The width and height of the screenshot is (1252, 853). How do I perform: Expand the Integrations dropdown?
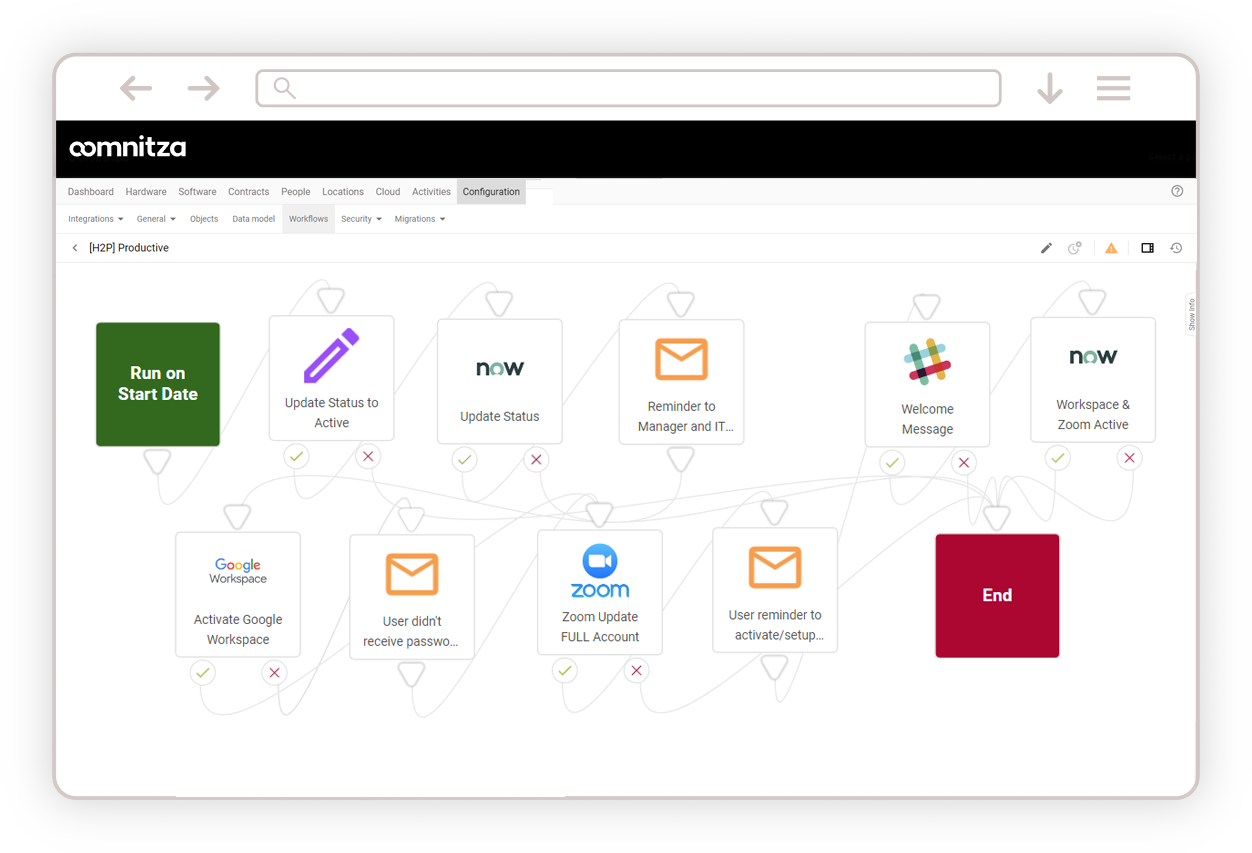click(96, 219)
